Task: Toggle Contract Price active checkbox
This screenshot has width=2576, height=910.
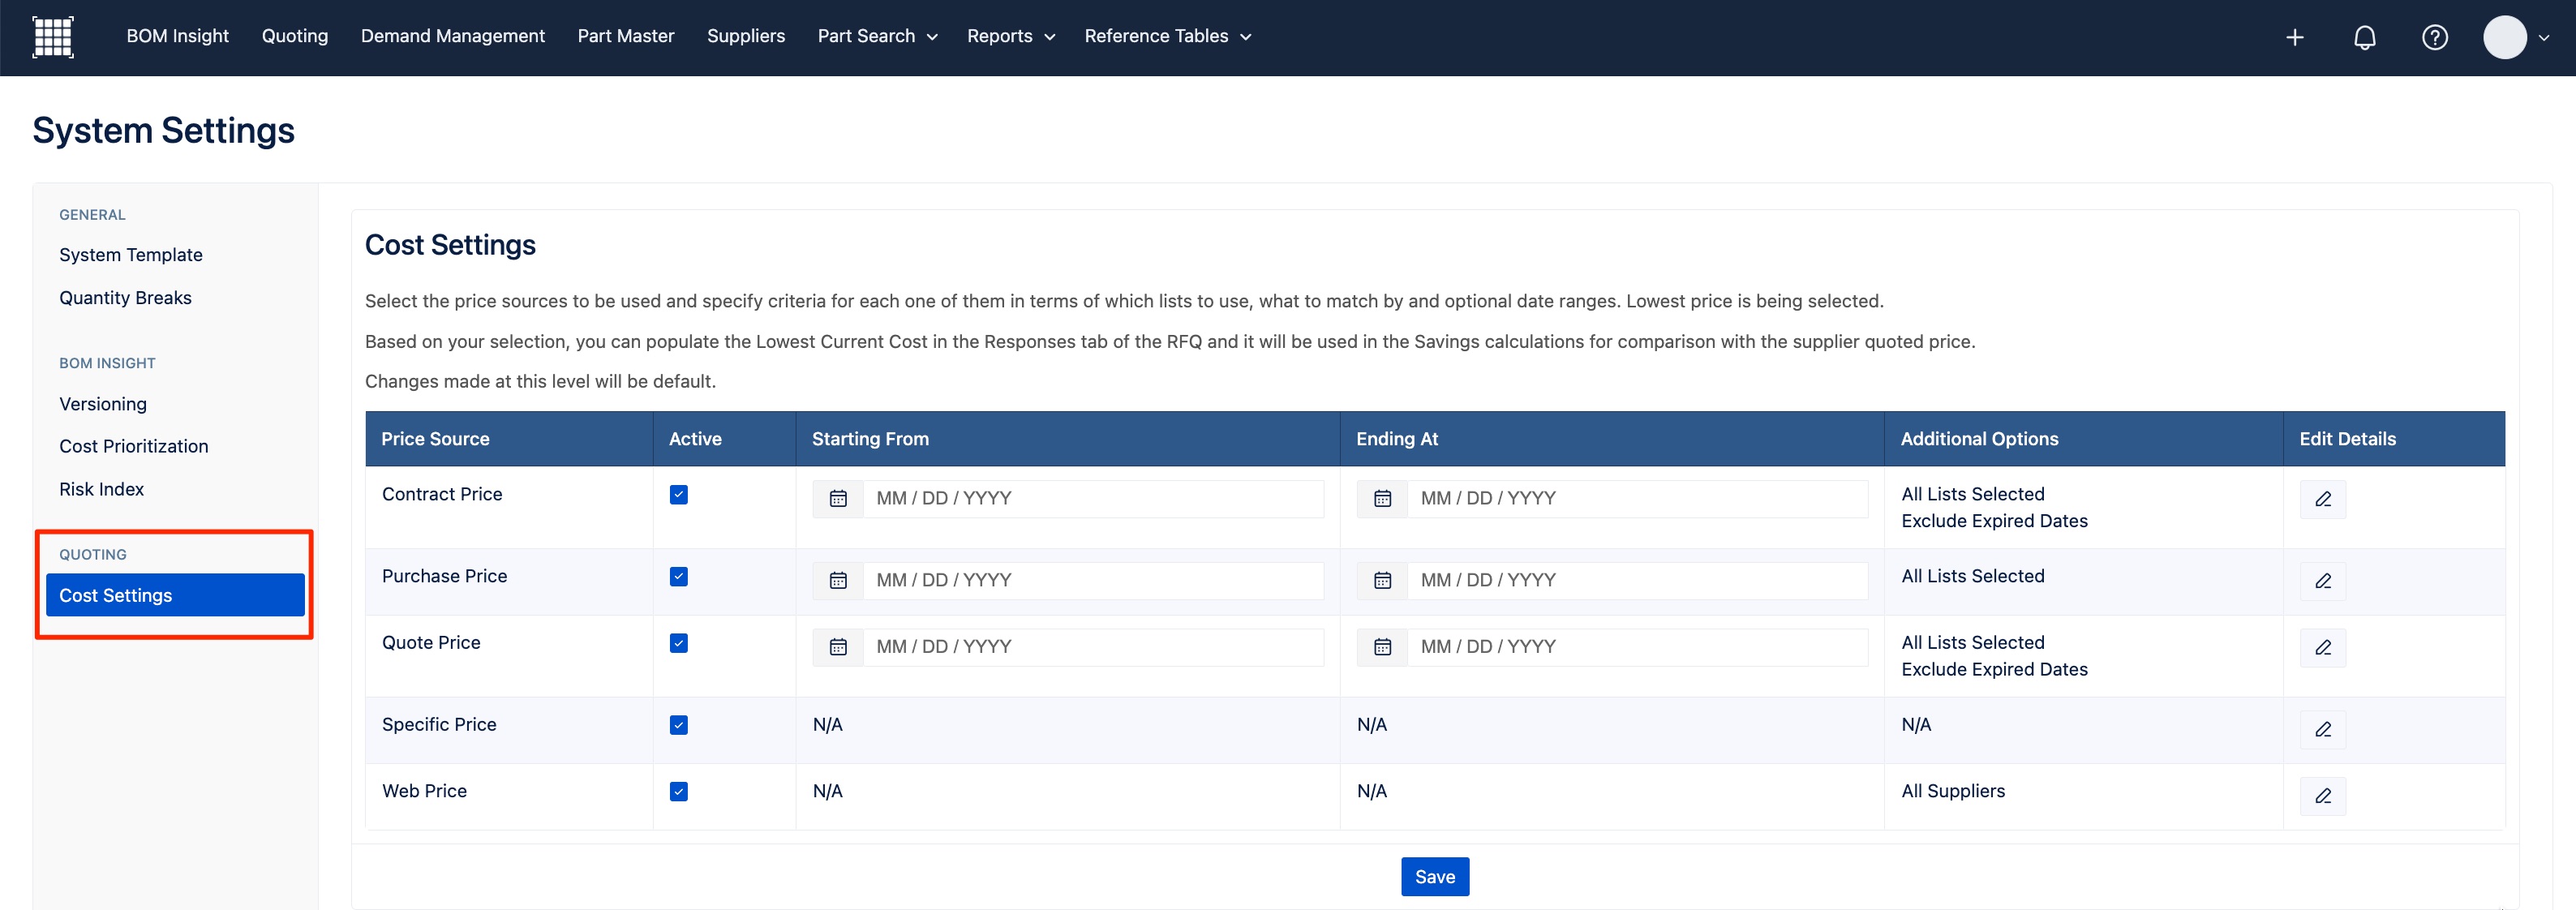Action: tap(679, 495)
